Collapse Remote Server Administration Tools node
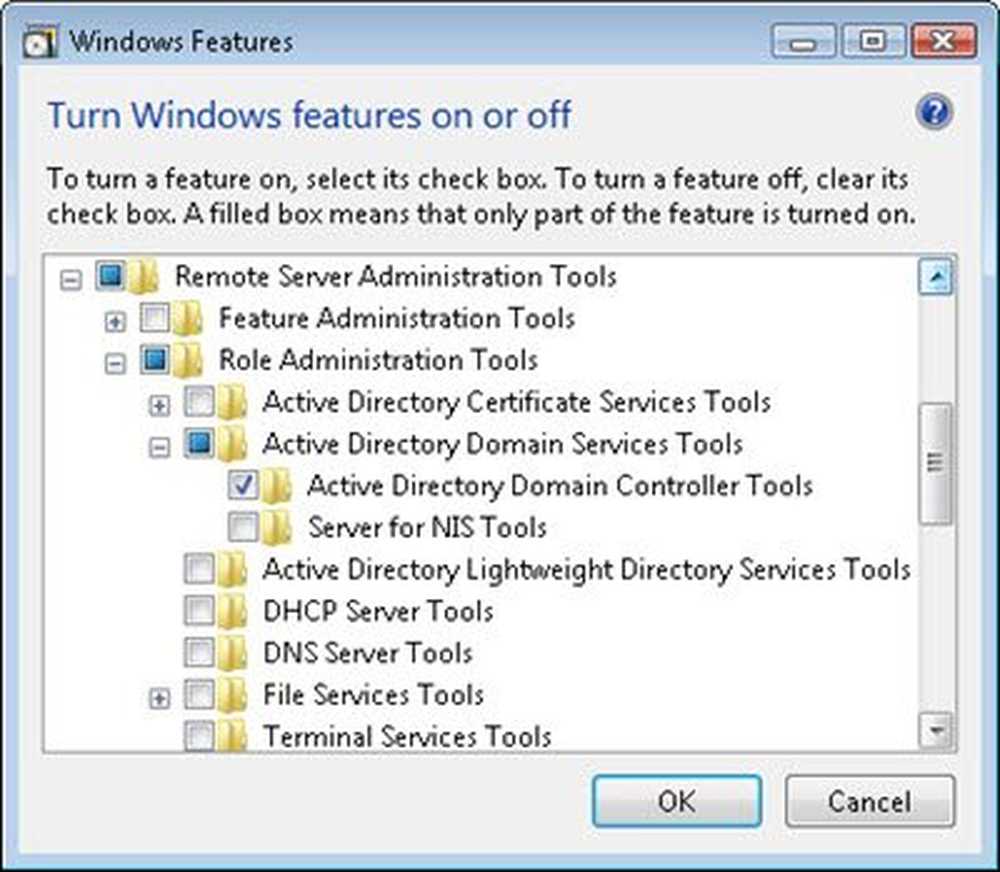 [71, 280]
